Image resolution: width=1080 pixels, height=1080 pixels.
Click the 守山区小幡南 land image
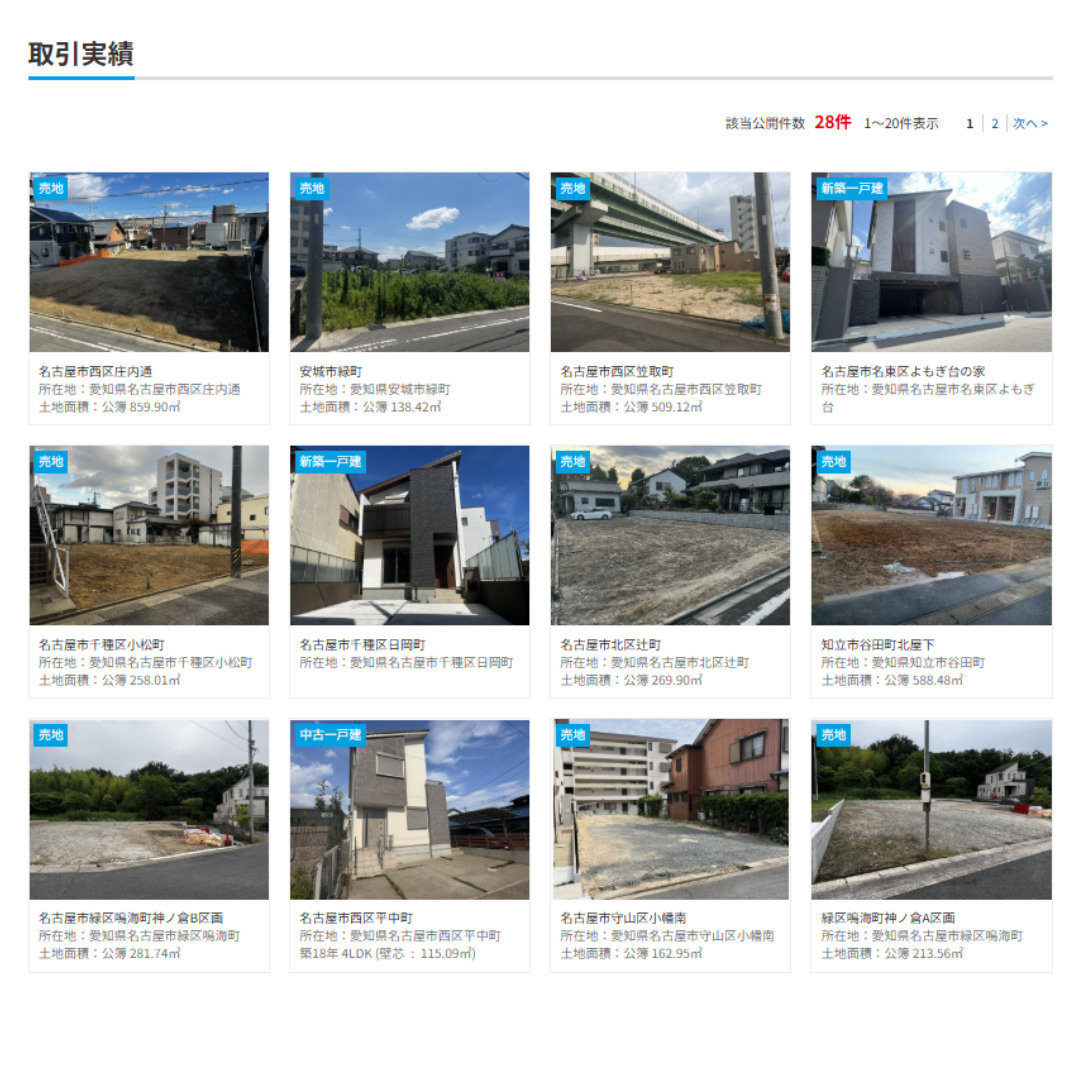pyautogui.click(x=670, y=809)
